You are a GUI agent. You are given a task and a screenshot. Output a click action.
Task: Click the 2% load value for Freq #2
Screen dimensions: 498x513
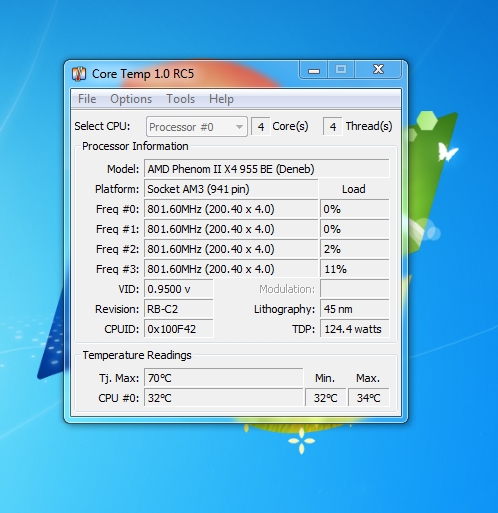tap(355, 249)
